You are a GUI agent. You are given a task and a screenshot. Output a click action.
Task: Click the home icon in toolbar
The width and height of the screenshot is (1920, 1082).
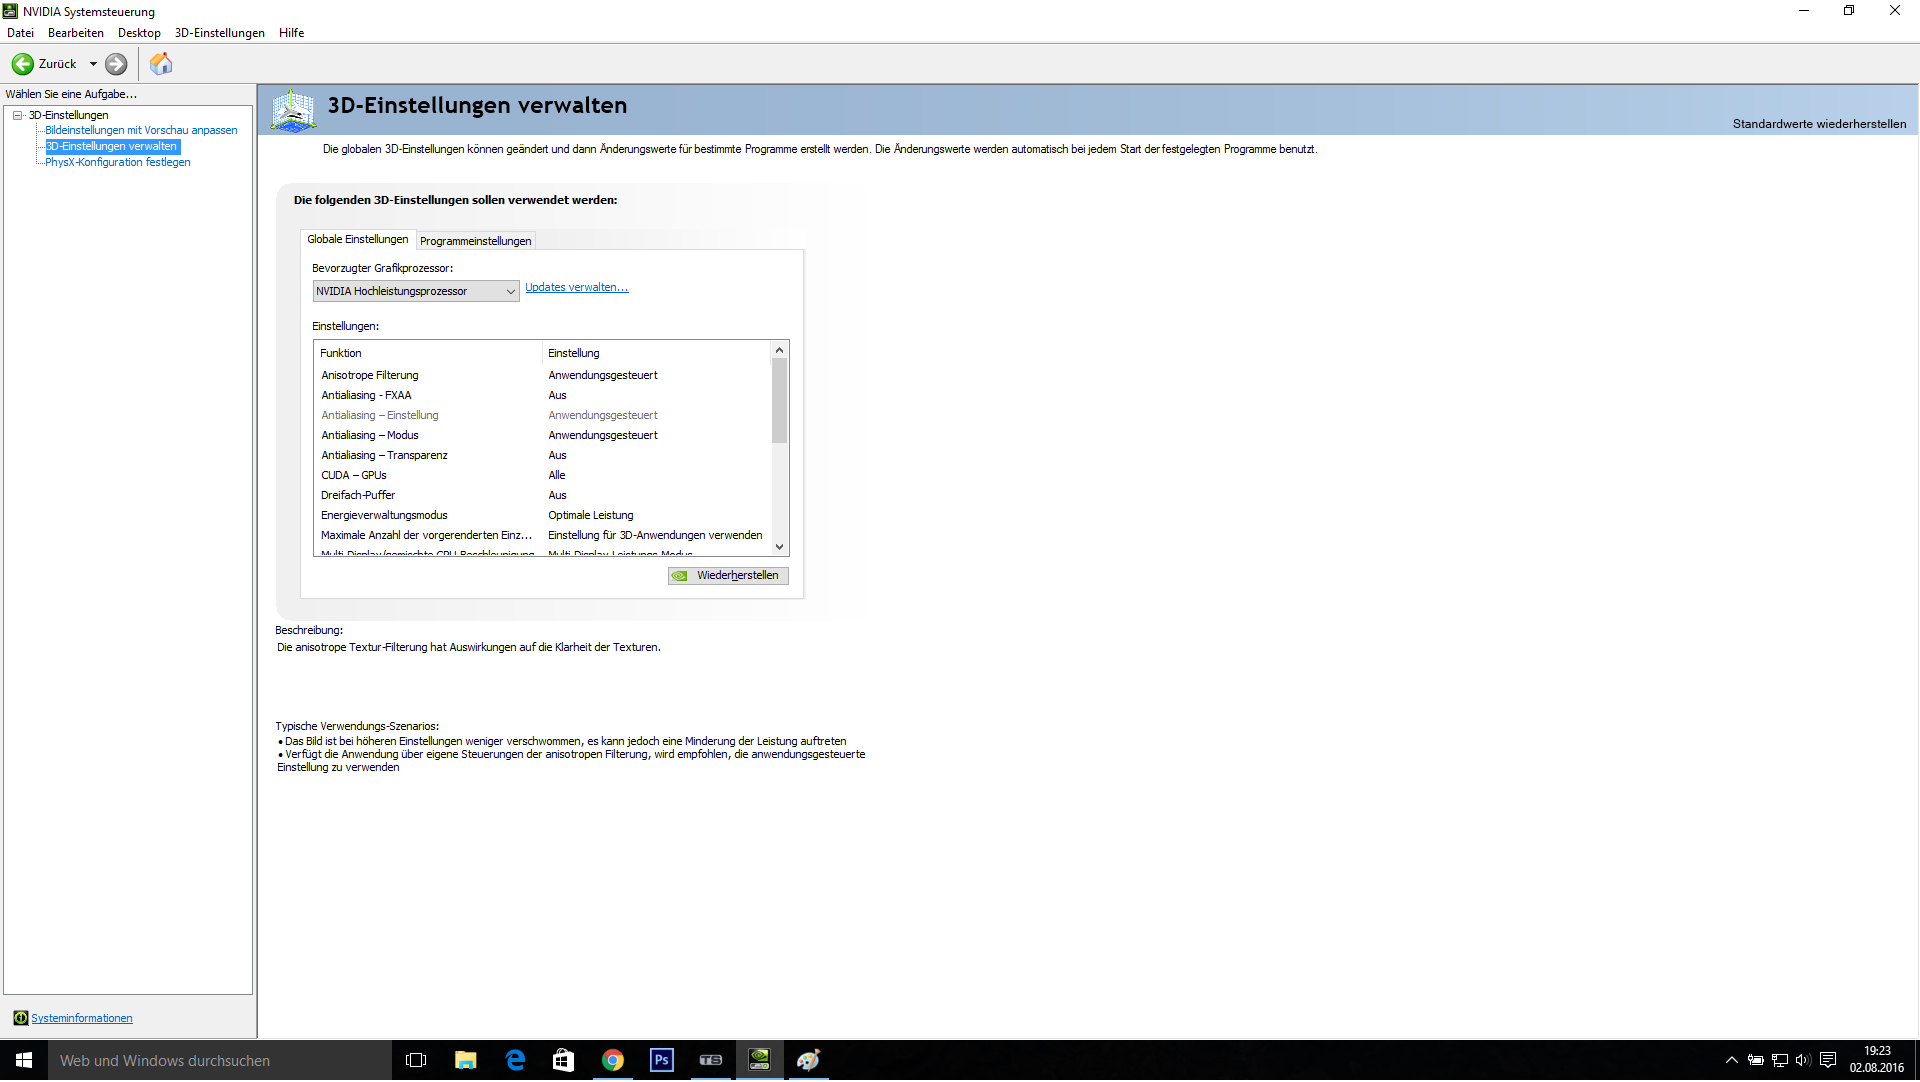[x=161, y=64]
